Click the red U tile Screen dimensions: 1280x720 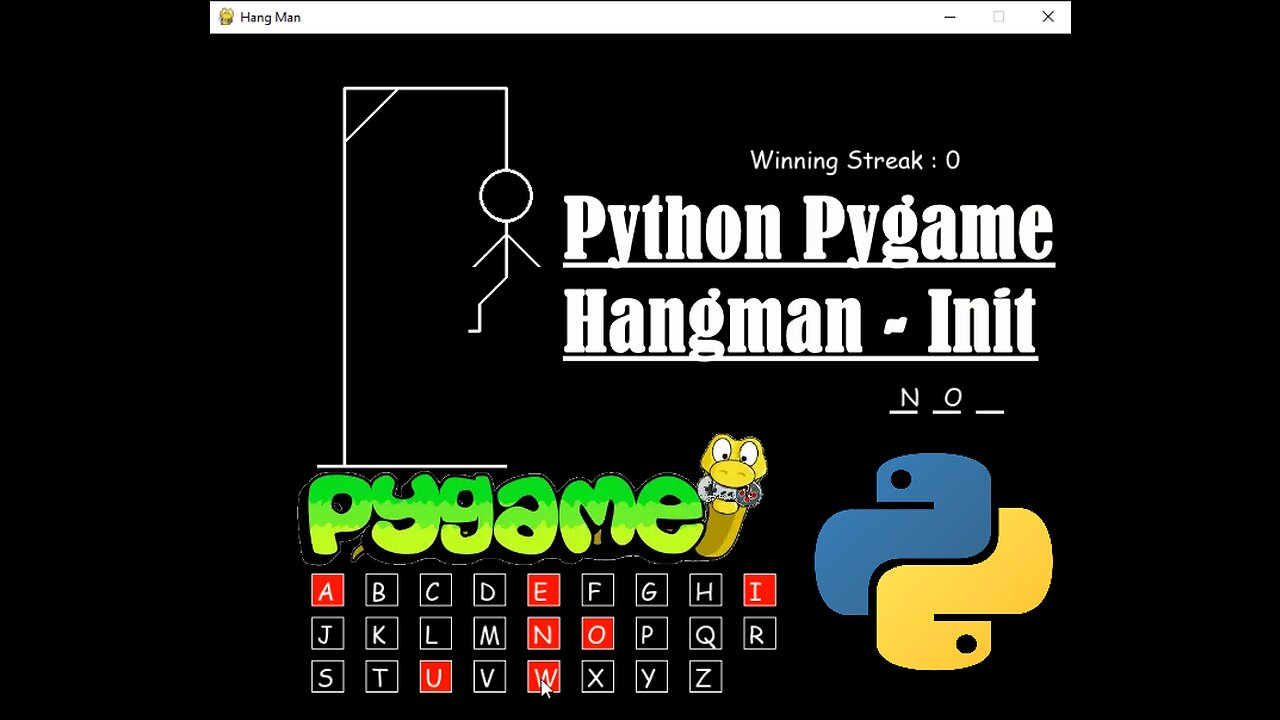click(x=435, y=677)
